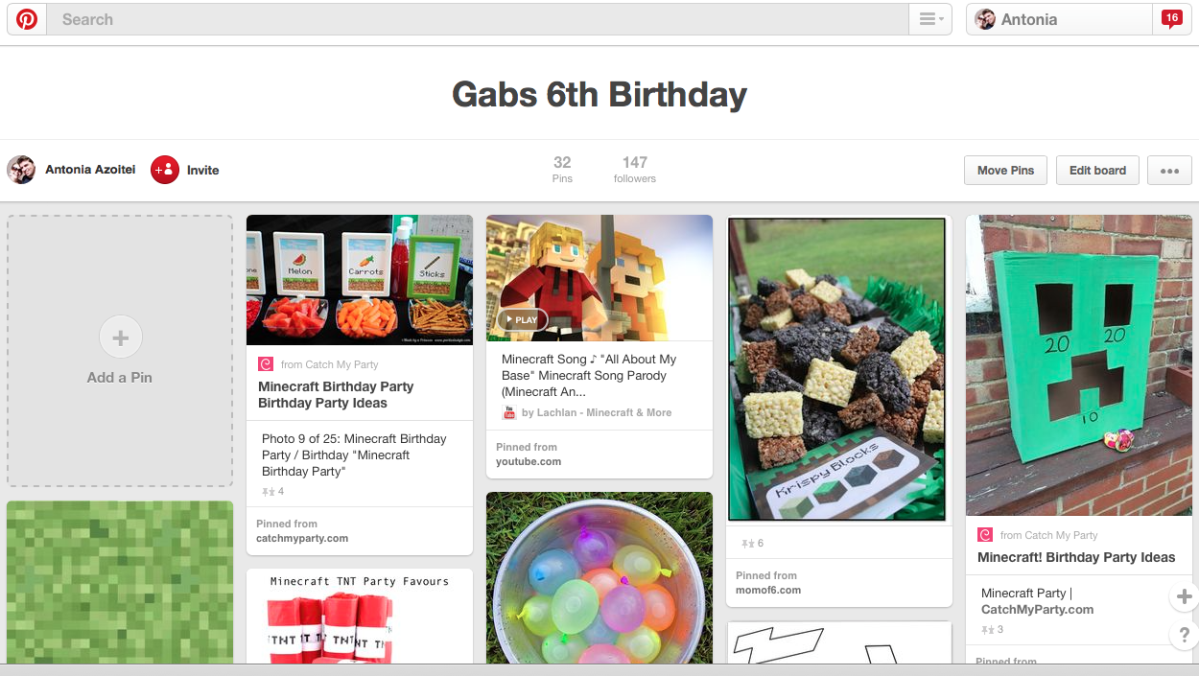Click the Pinterest logo icon
The height and width of the screenshot is (676, 1199).
tap(27, 19)
